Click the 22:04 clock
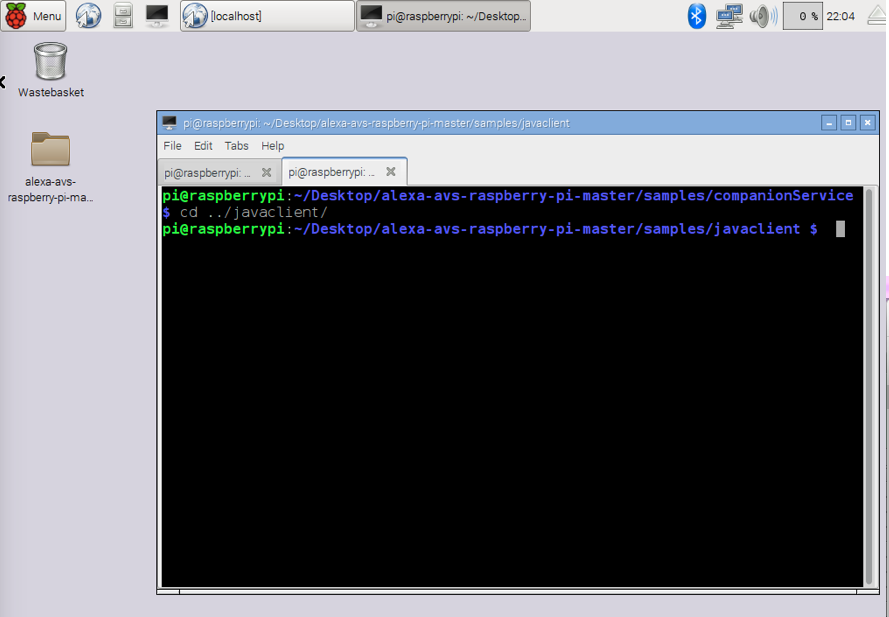The width and height of the screenshot is (889, 617). (840, 16)
